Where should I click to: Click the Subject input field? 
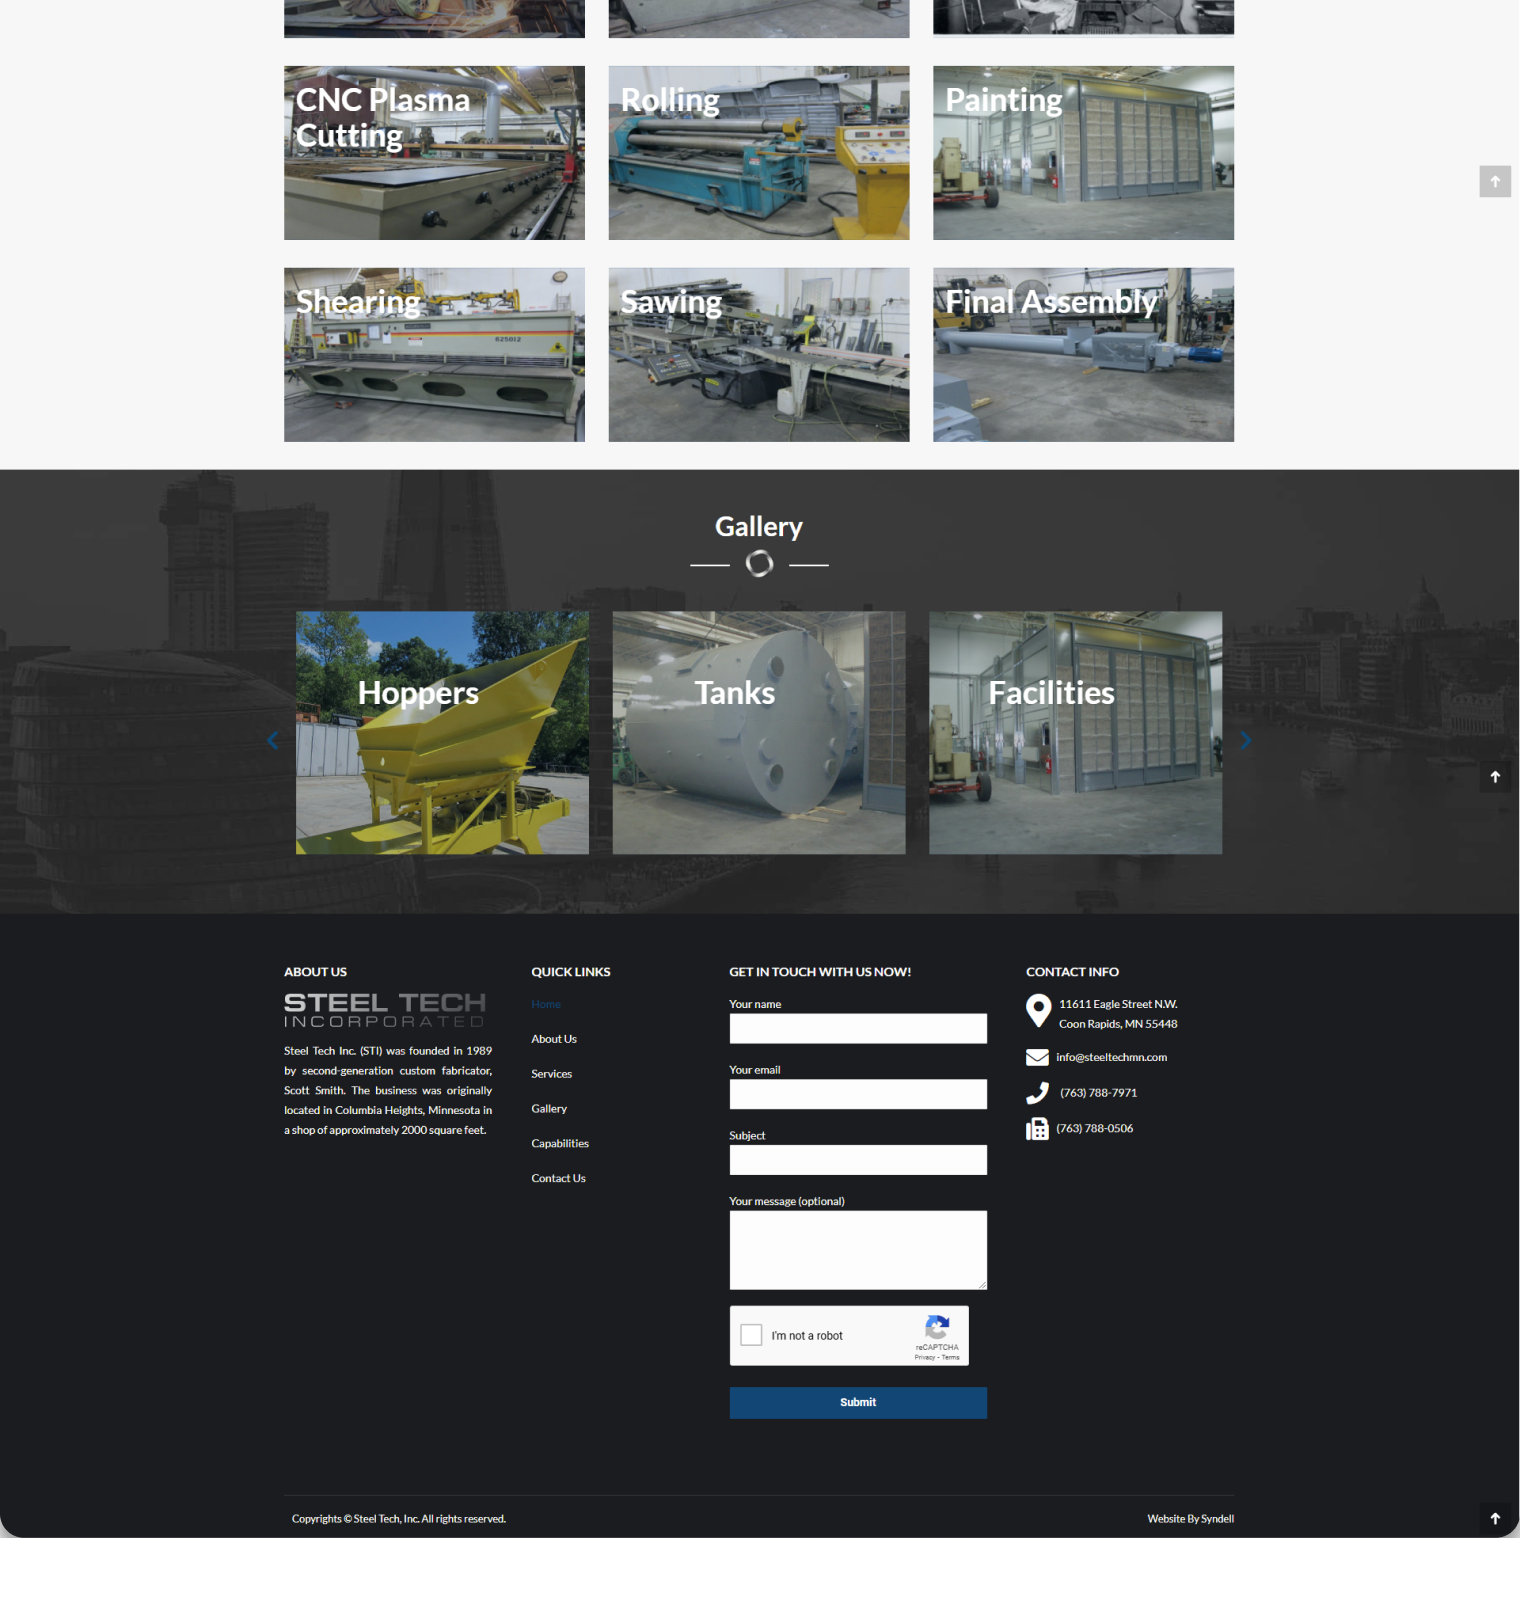[x=858, y=1160]
